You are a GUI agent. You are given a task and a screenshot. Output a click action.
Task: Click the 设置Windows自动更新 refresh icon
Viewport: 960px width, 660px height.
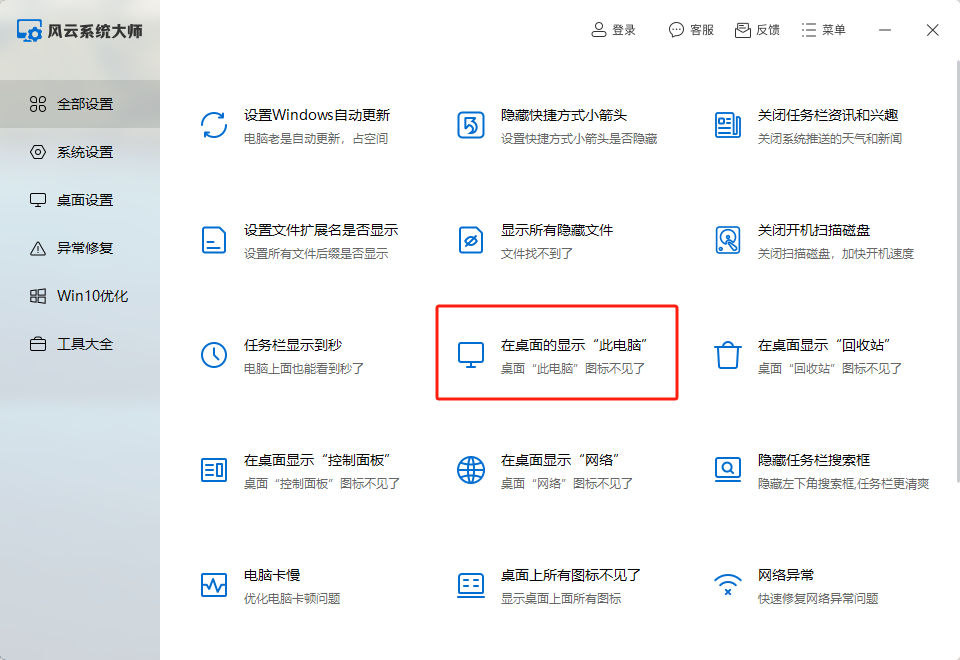coord(214,125)
